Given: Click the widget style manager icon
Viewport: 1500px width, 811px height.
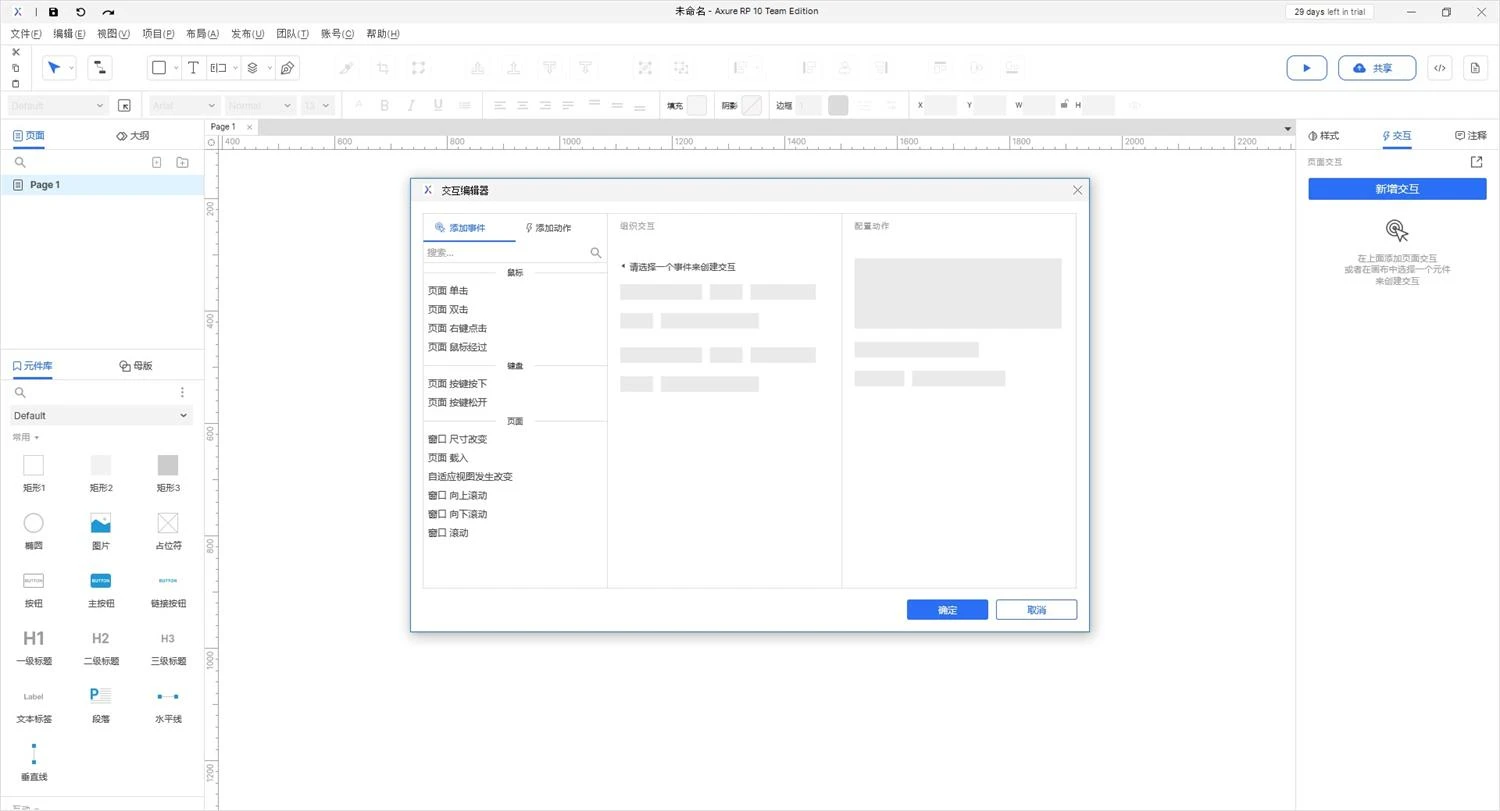Looking at the screenshot, I should [x=124, y=105].
